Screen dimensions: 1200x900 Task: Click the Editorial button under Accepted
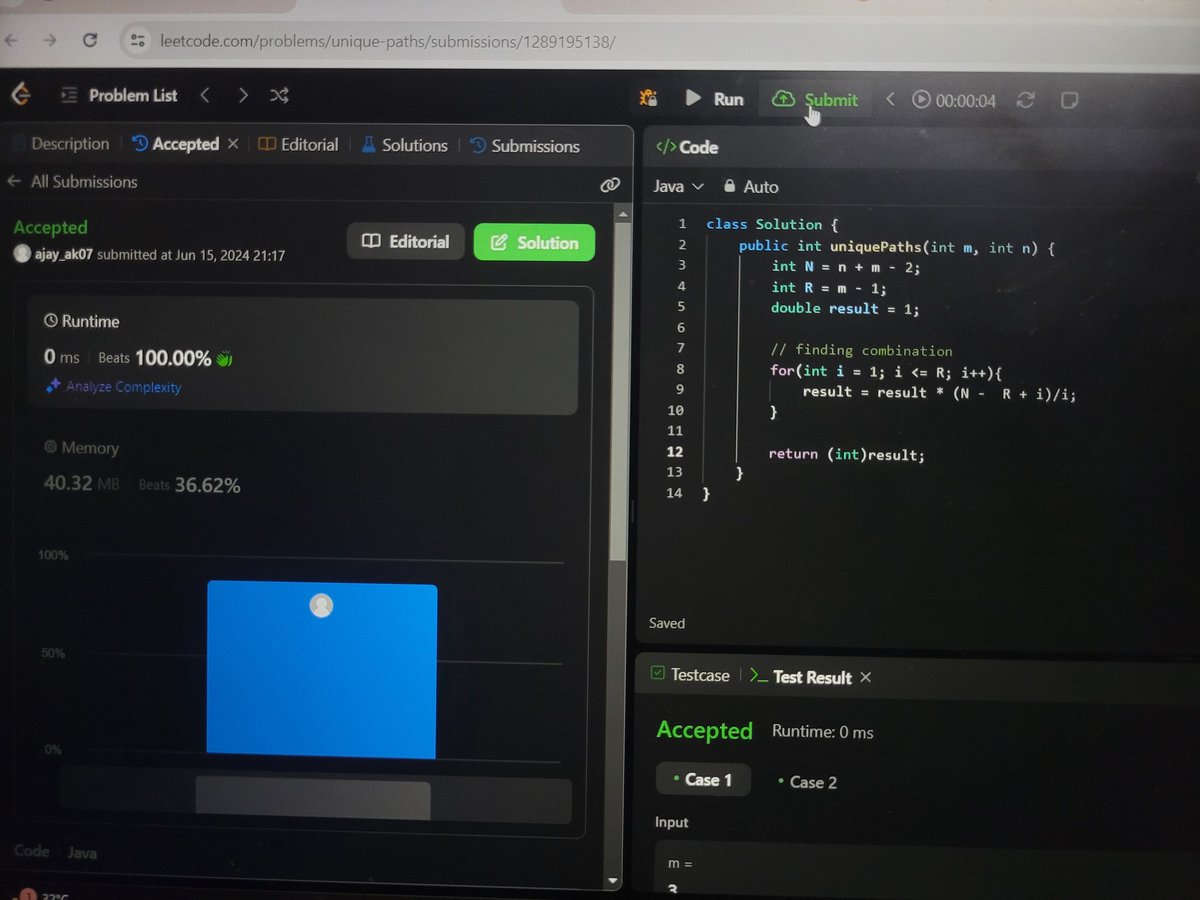[406, 241]
